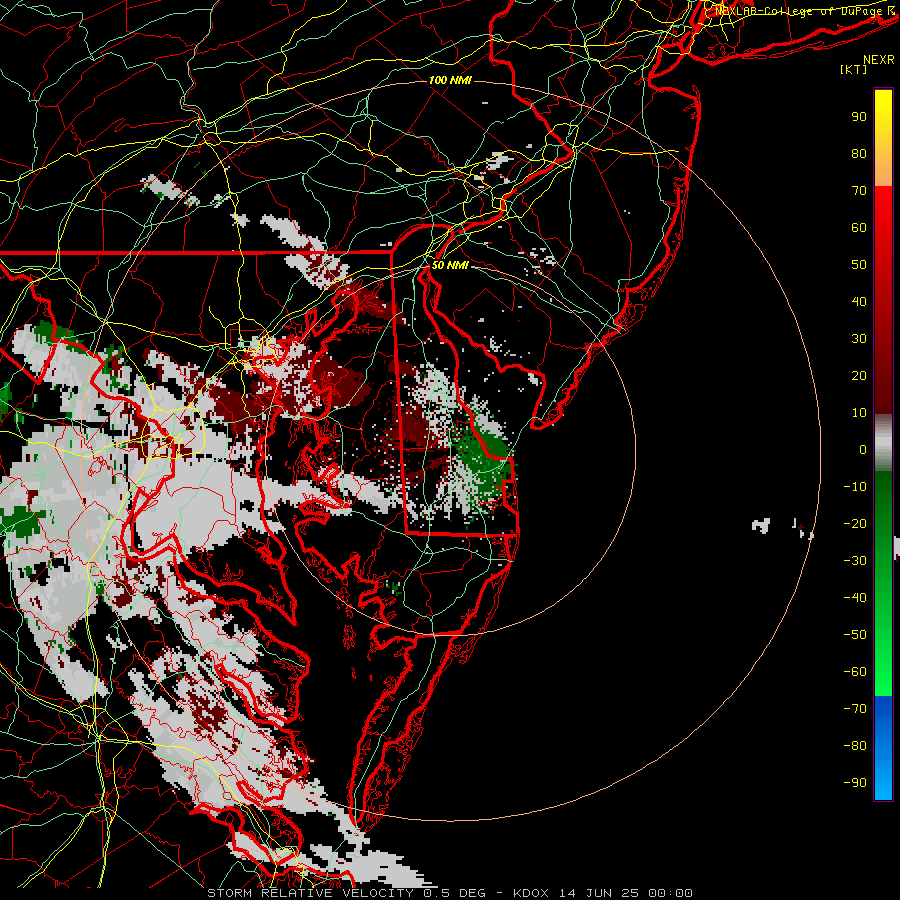Click the positive 40 knot scale label
This screenshot has width=900, height=900.
click(x=859, y=301)
